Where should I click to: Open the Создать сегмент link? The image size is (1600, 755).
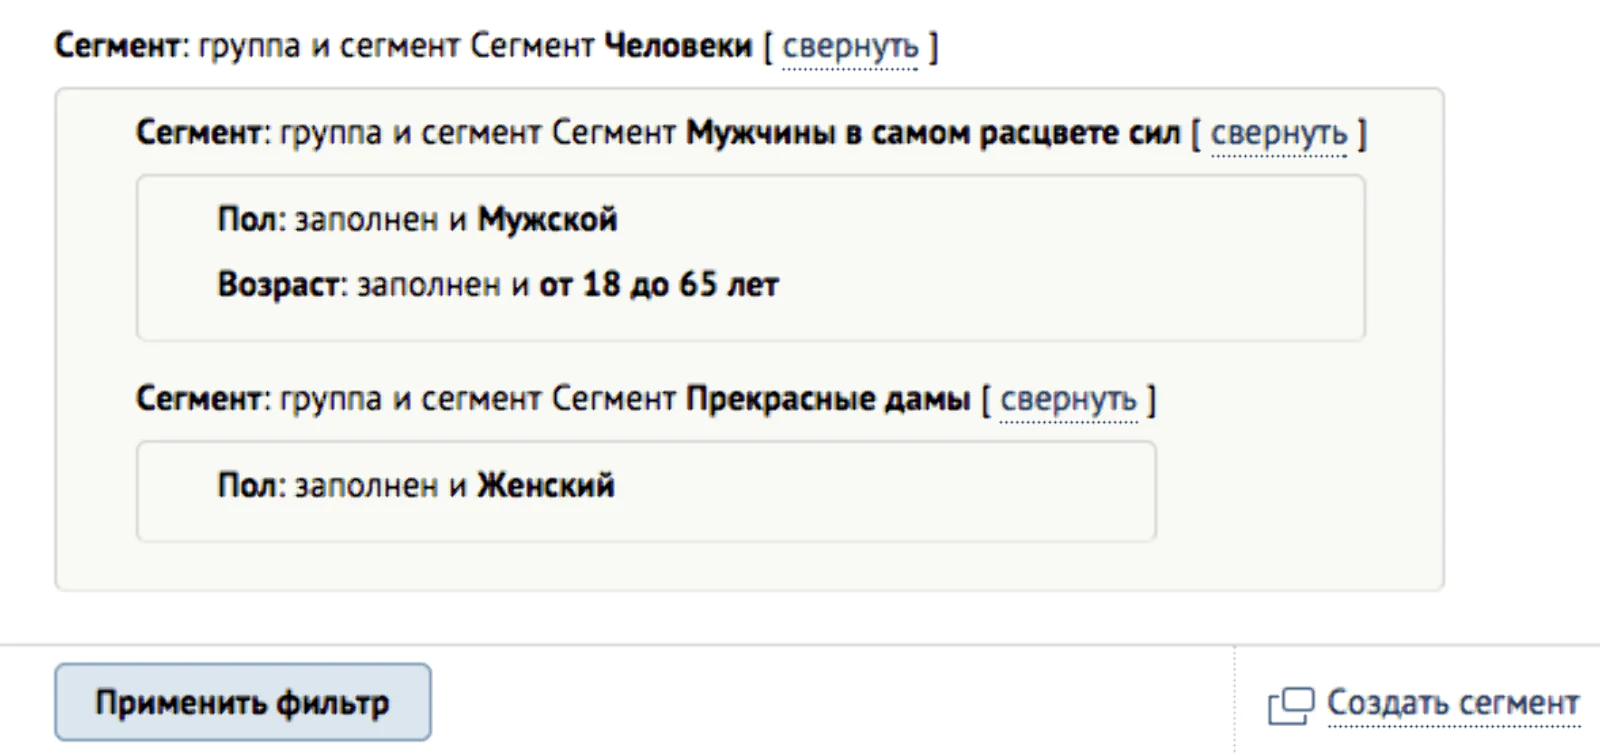[1453, 703]
